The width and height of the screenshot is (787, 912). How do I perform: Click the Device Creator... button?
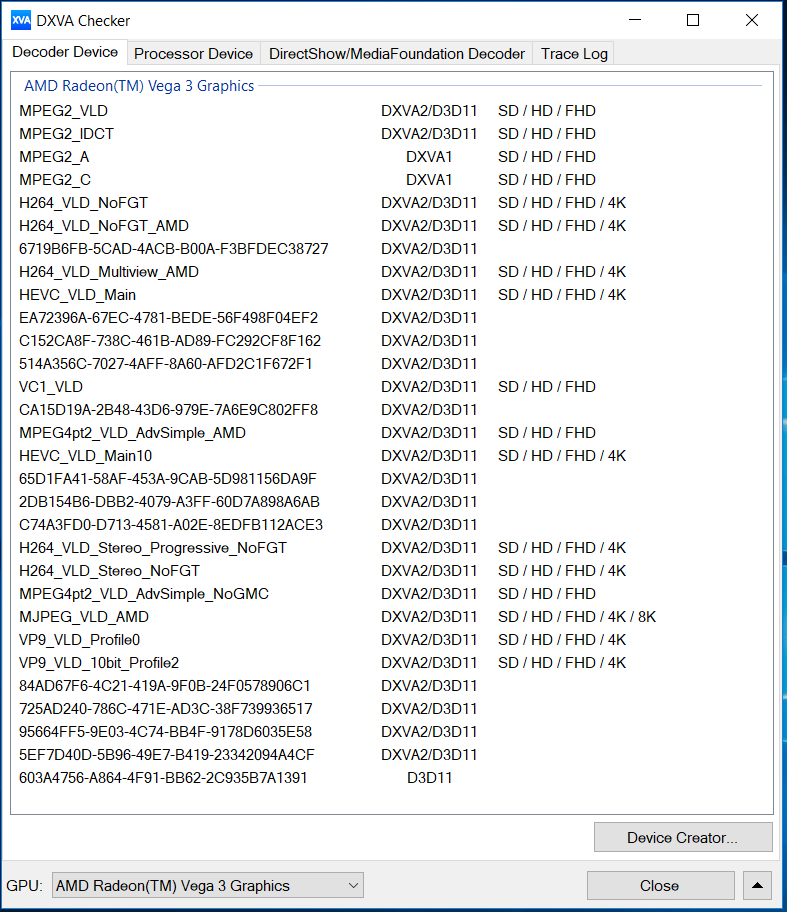(x=683, y=838)
